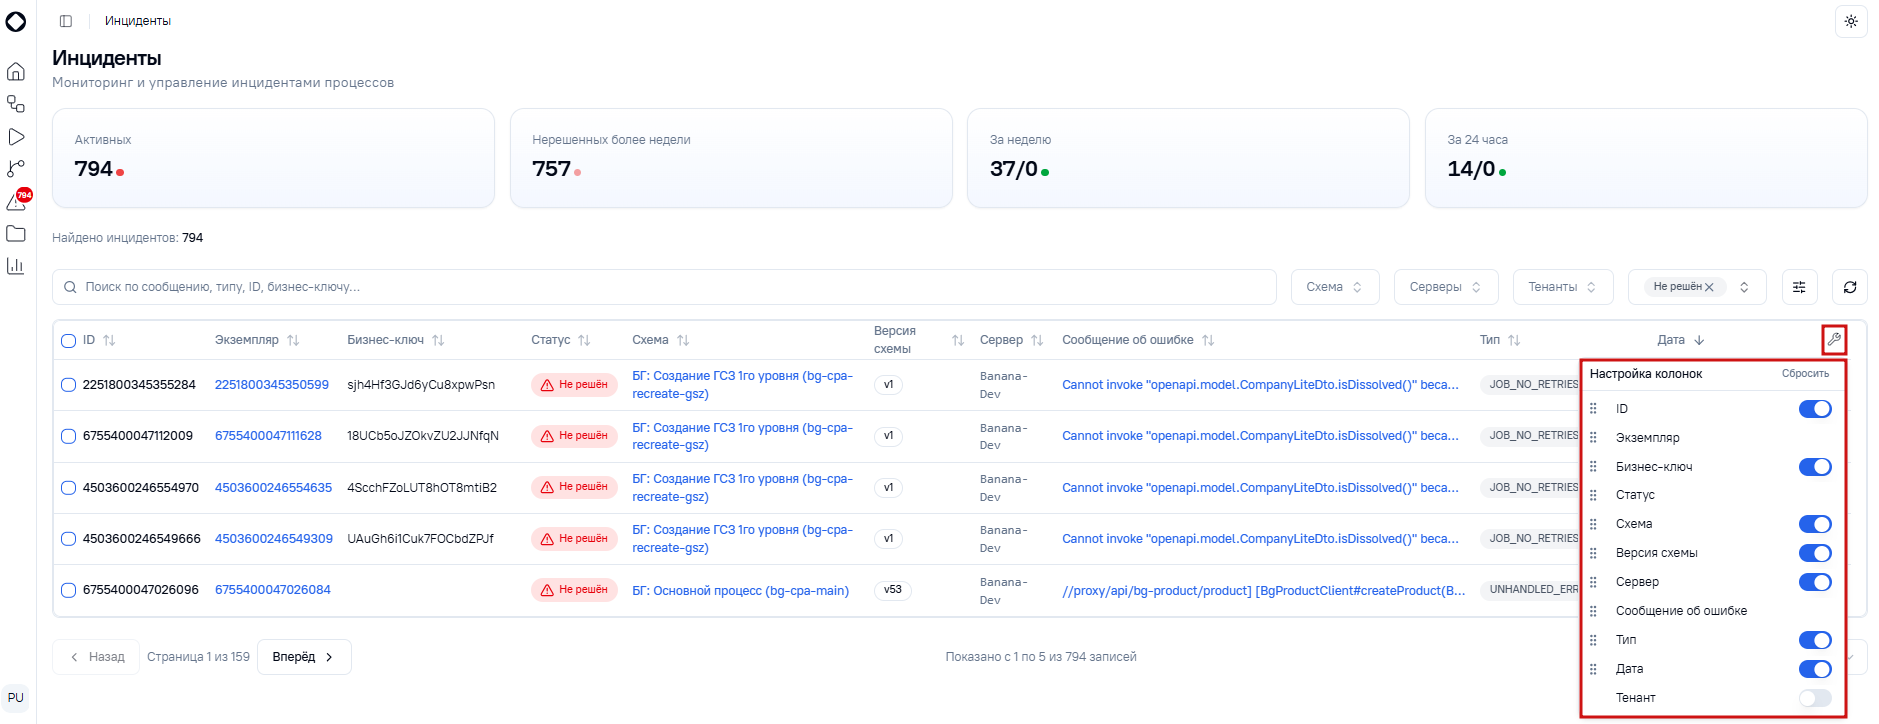Select row 6755400047026096
Viewport: 1879px width, 724px height.
pyautogui.click(x=68, y=591)
